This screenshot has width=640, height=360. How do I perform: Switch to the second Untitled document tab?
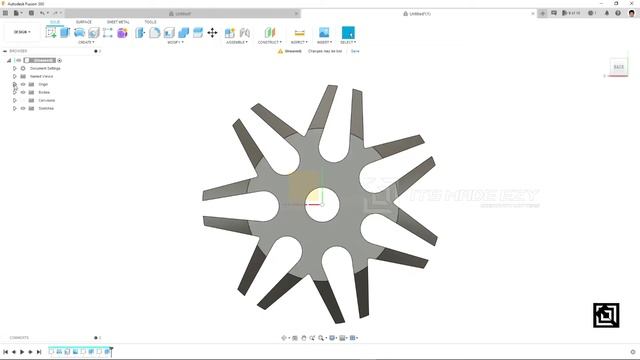416,13
